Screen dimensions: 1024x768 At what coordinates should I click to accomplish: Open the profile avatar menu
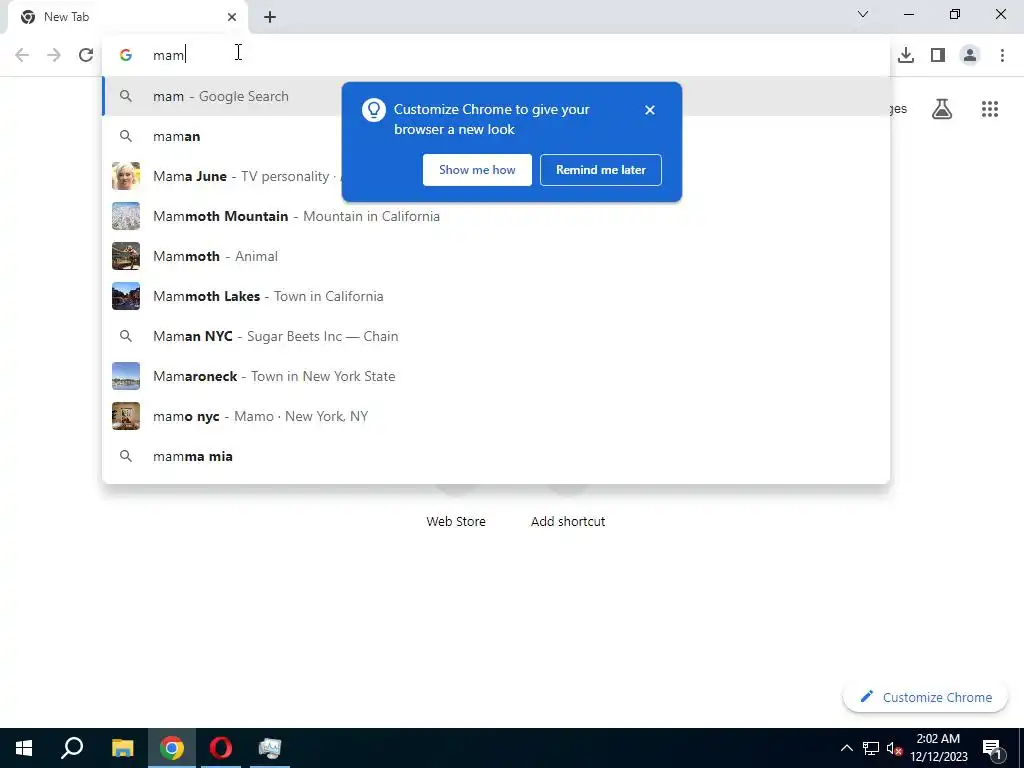click(970, 55)
